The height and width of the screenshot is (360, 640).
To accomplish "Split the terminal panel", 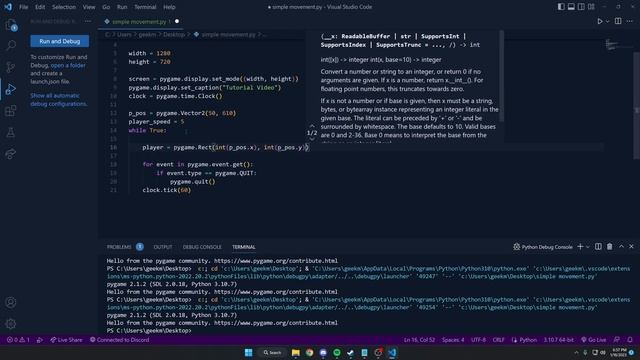I will click(x=598, y=247).
